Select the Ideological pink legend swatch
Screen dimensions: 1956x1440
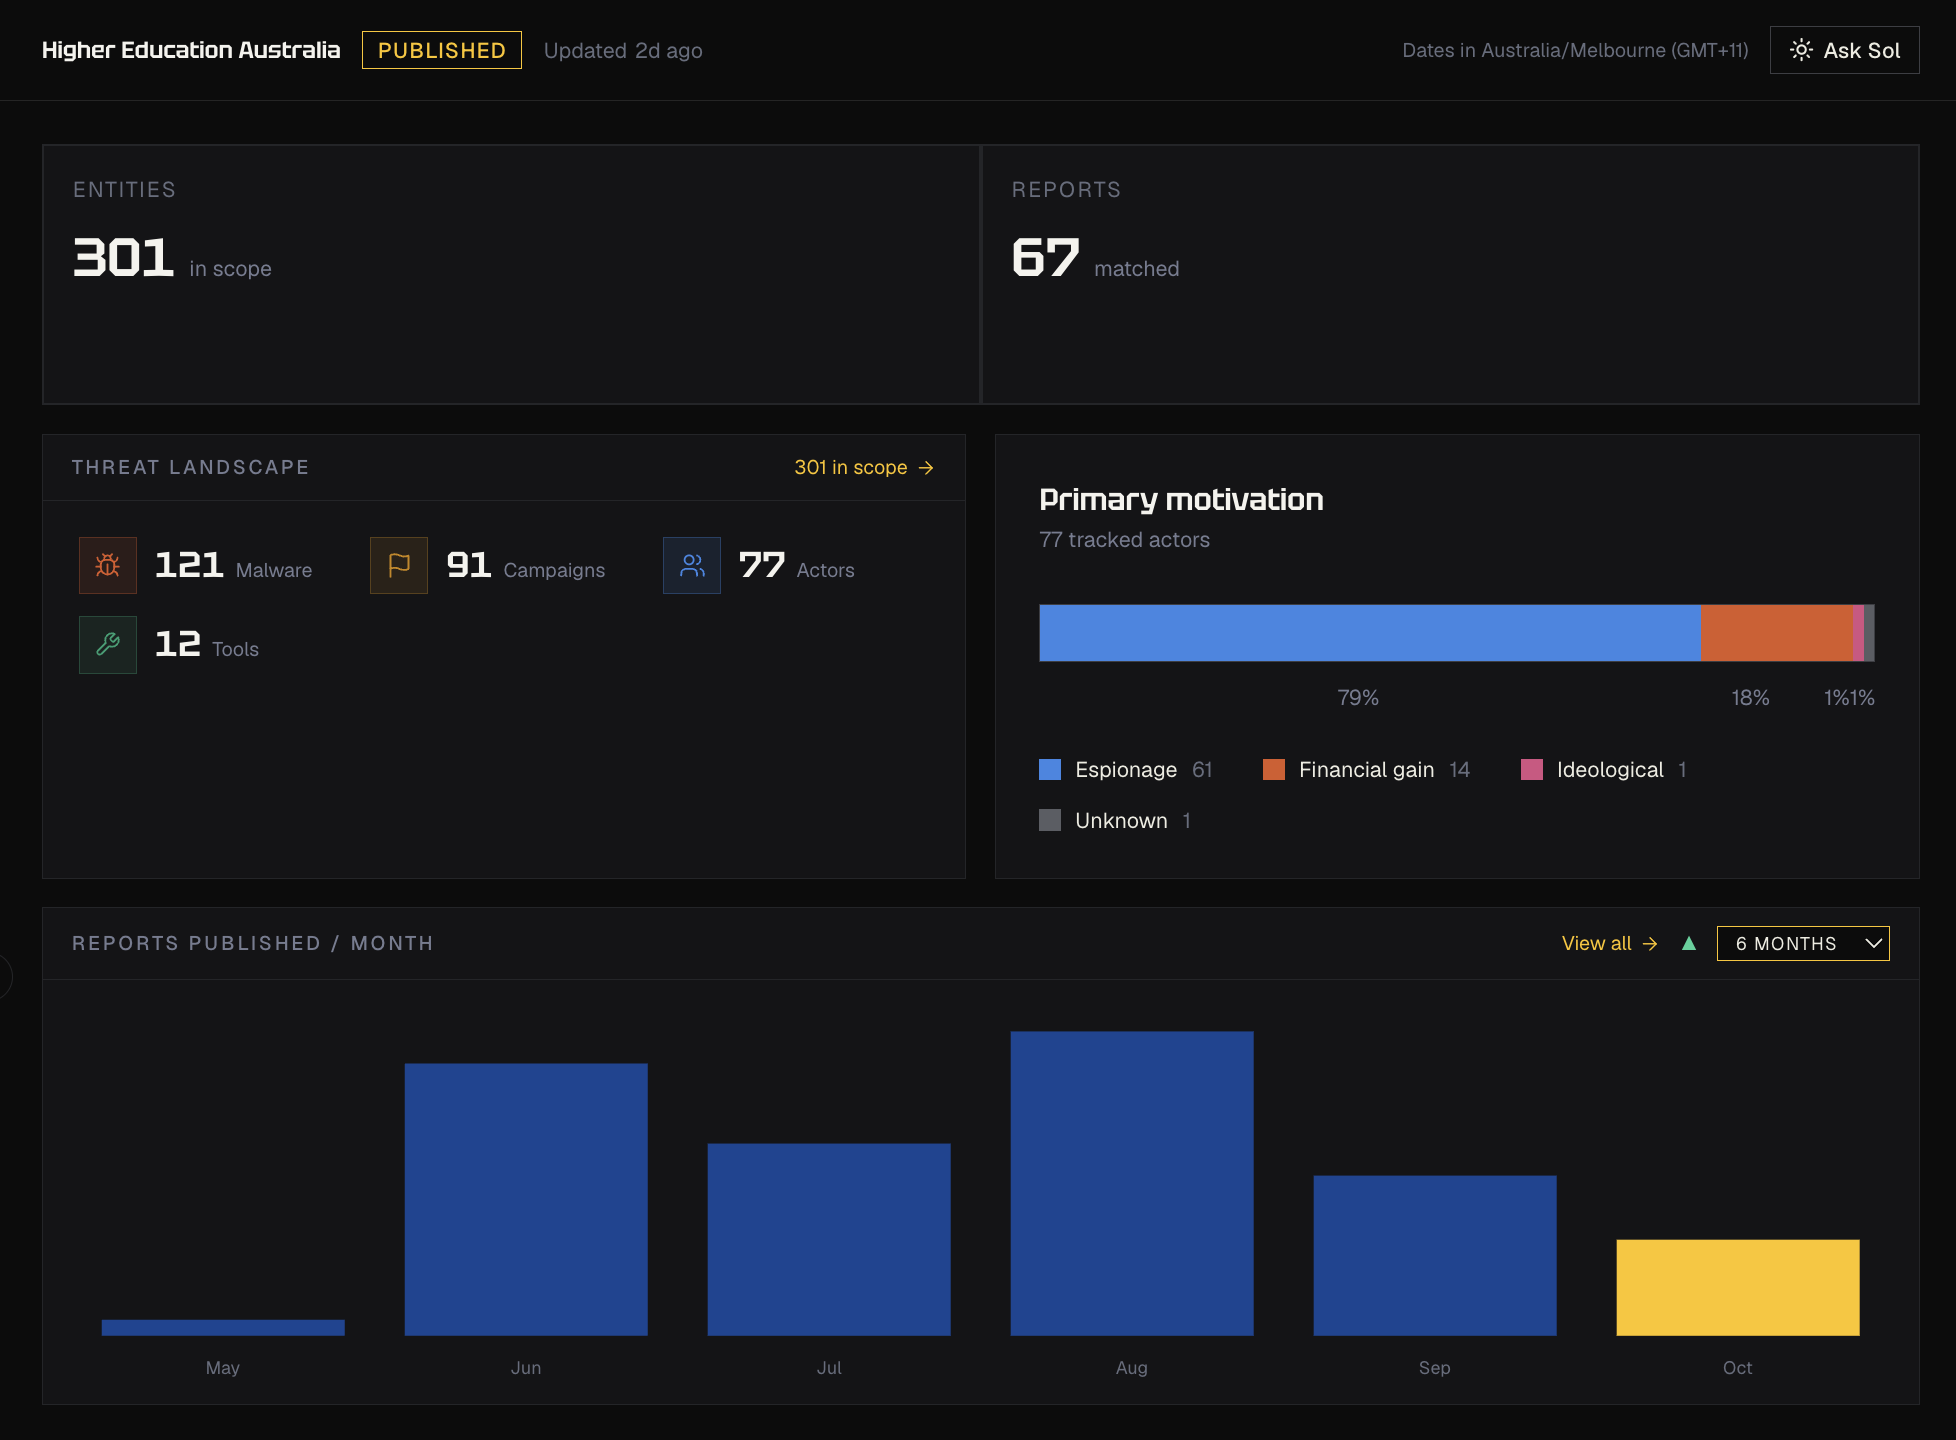click(1532, 769)
